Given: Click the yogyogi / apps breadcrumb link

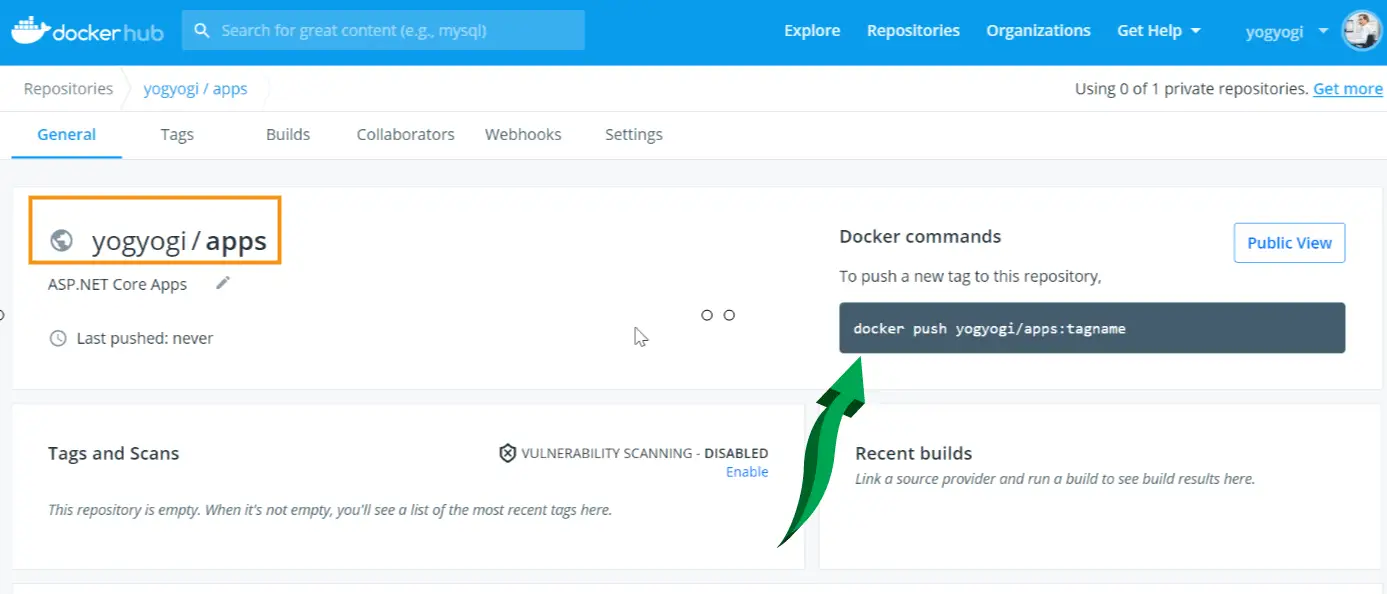Looking at the screenshot, I should tap(195, 89).
